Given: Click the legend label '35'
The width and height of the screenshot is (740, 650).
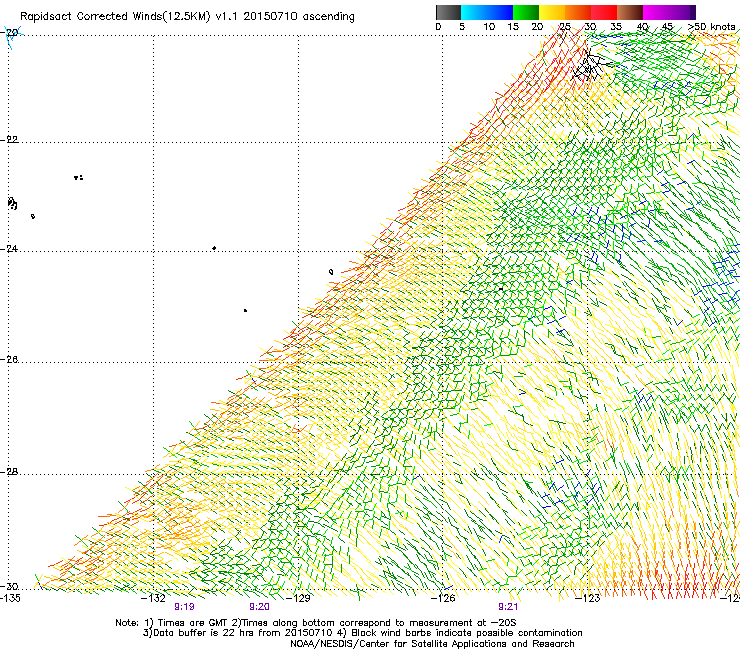Looking at the screenshot, I should click(x=616, y=27).
